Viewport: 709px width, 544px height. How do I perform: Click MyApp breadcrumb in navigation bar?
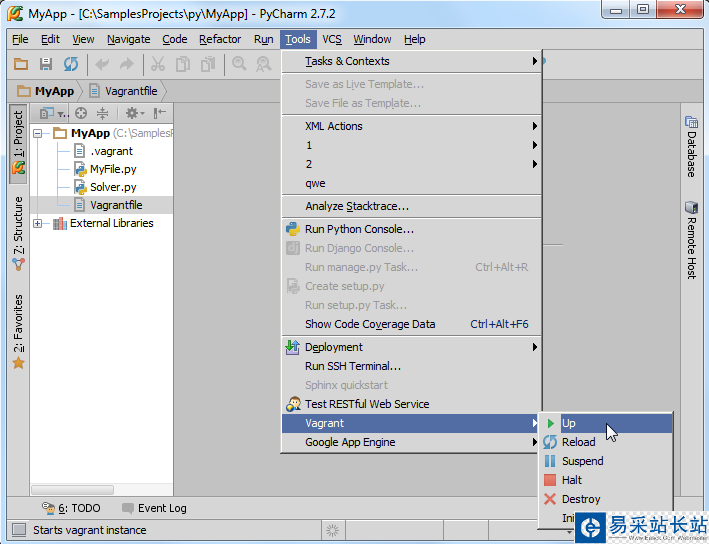coord(46,91)
